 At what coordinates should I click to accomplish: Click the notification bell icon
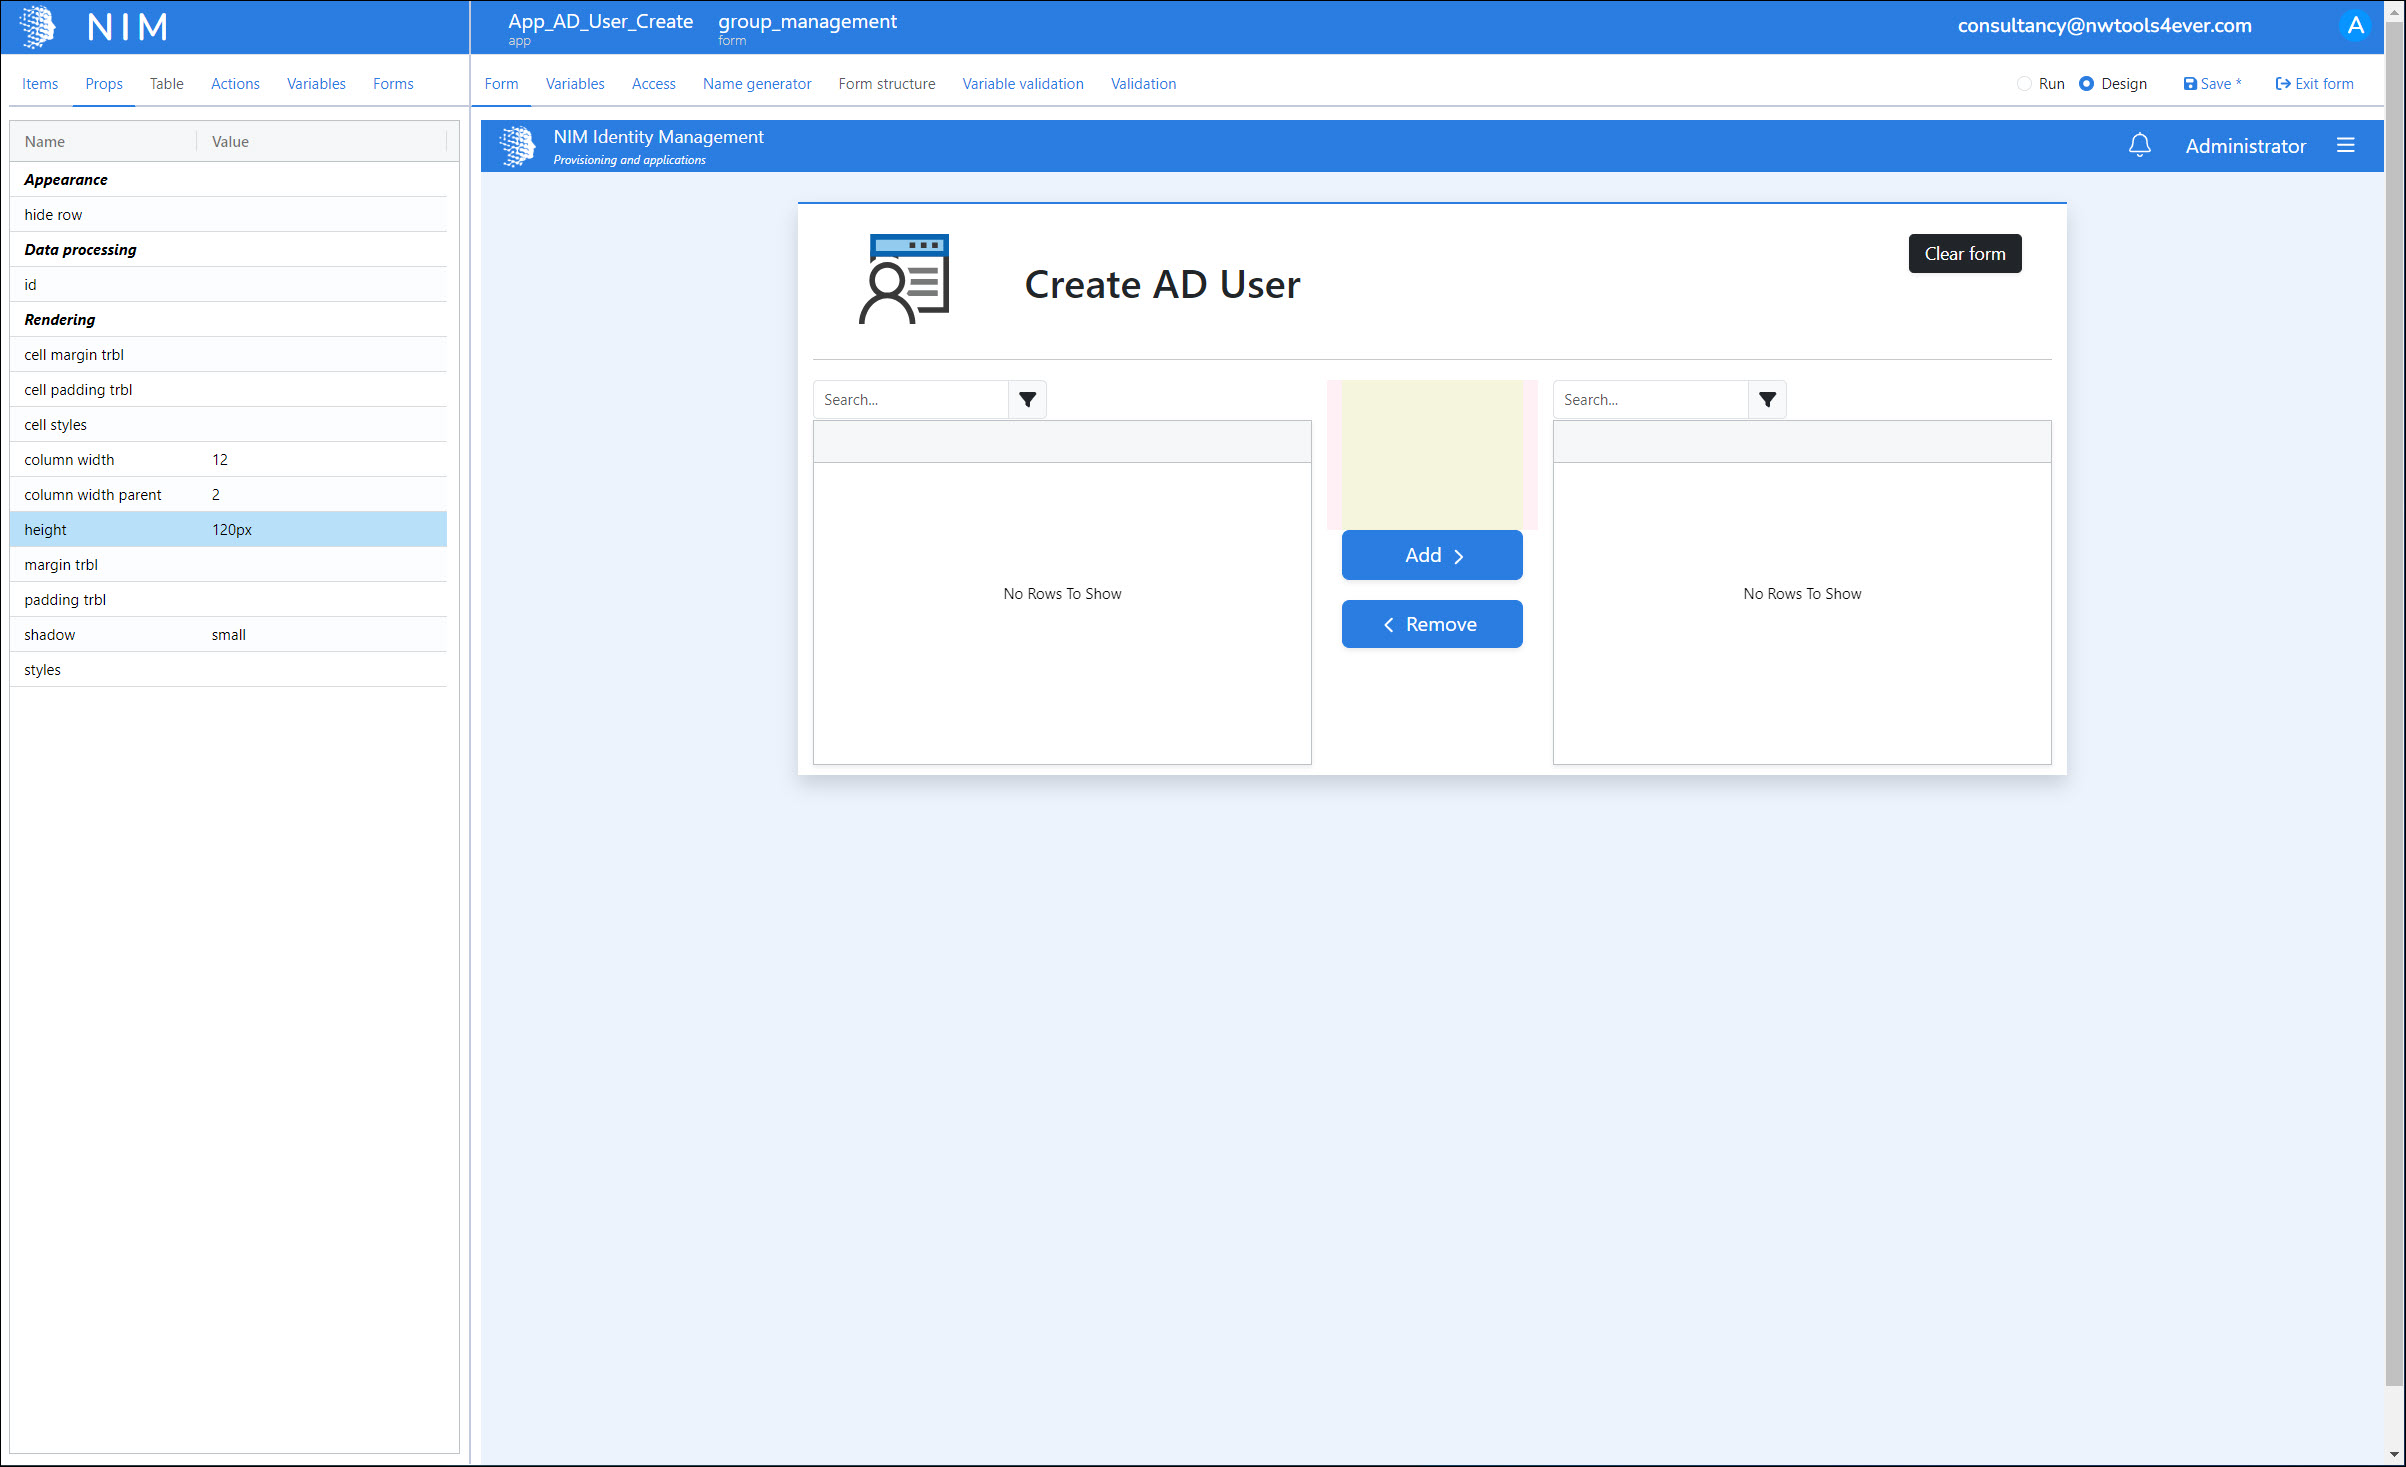pyautogui.click(x=2139, y=146)
